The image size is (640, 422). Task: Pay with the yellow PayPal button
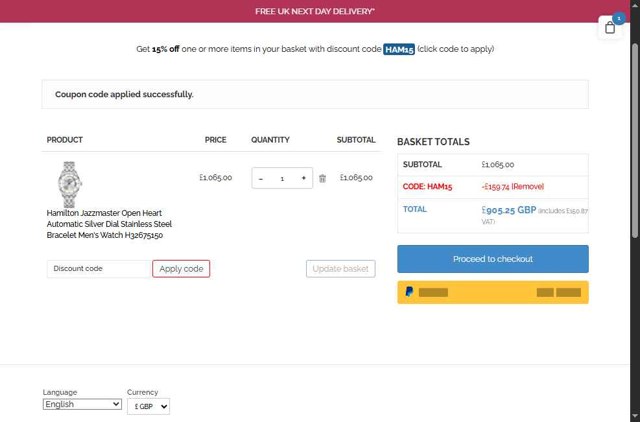pos(493,292)
